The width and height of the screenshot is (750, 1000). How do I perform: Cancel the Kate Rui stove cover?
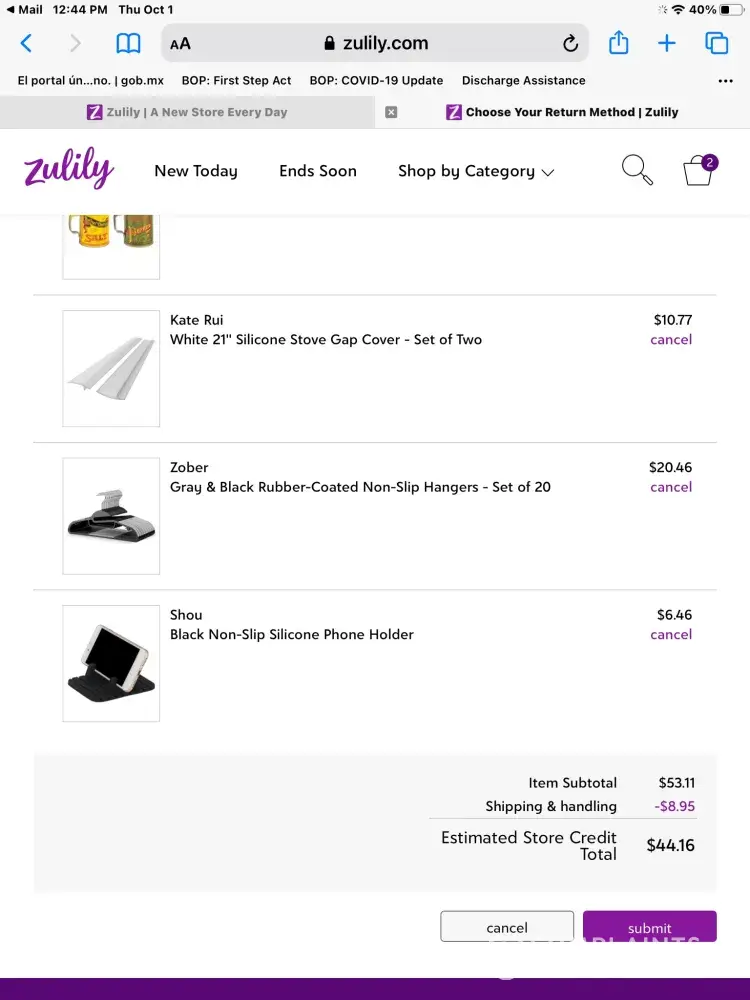click(x=671, y=340)
